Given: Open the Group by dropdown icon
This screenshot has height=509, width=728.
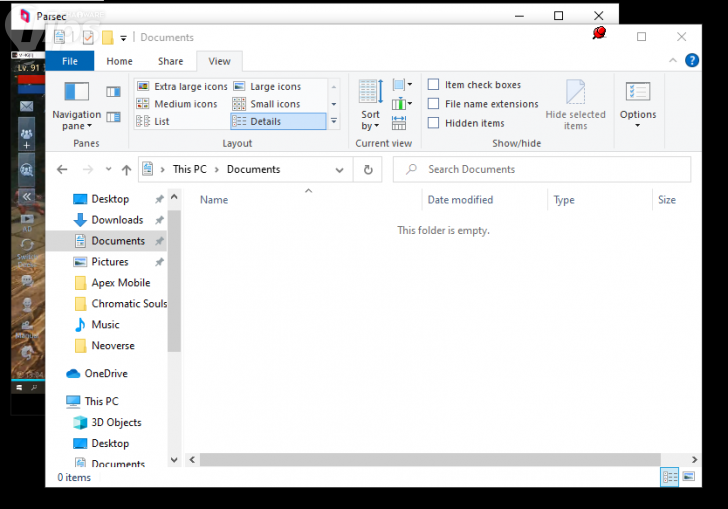Looking at the screenshot, I should point(402,85).
